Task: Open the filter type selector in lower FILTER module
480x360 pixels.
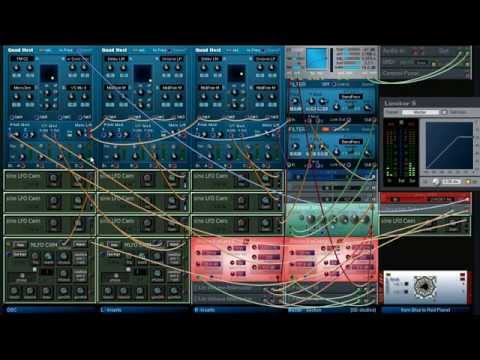Action: pos(350,142)
